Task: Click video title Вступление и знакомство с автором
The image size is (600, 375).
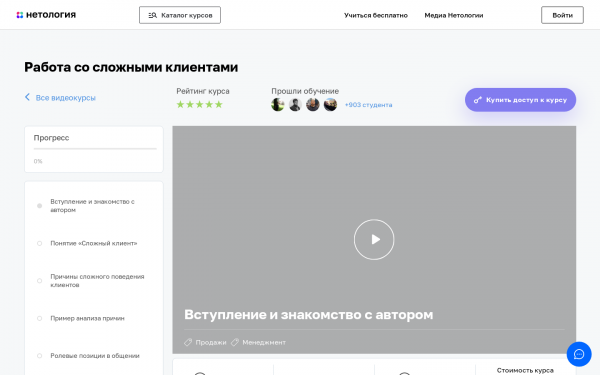Action: [308, 315]
